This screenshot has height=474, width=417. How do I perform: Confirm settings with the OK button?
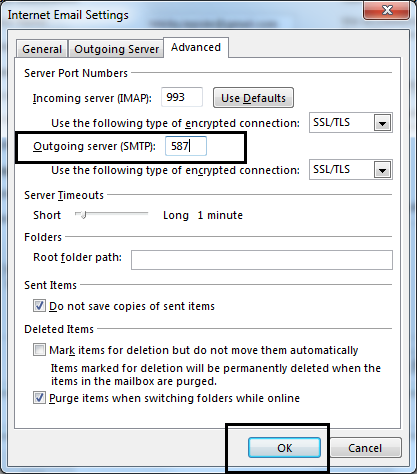[x=284, y=448]
